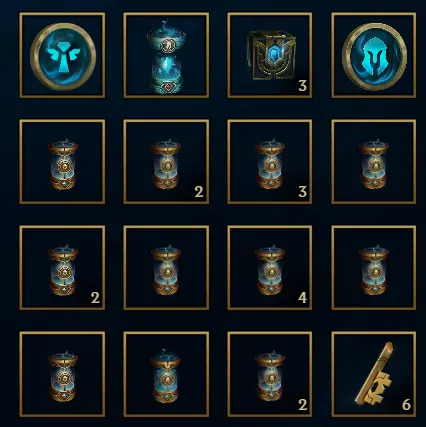
Task: Open the capsule directly below helmet token
Action: point(374,164)
